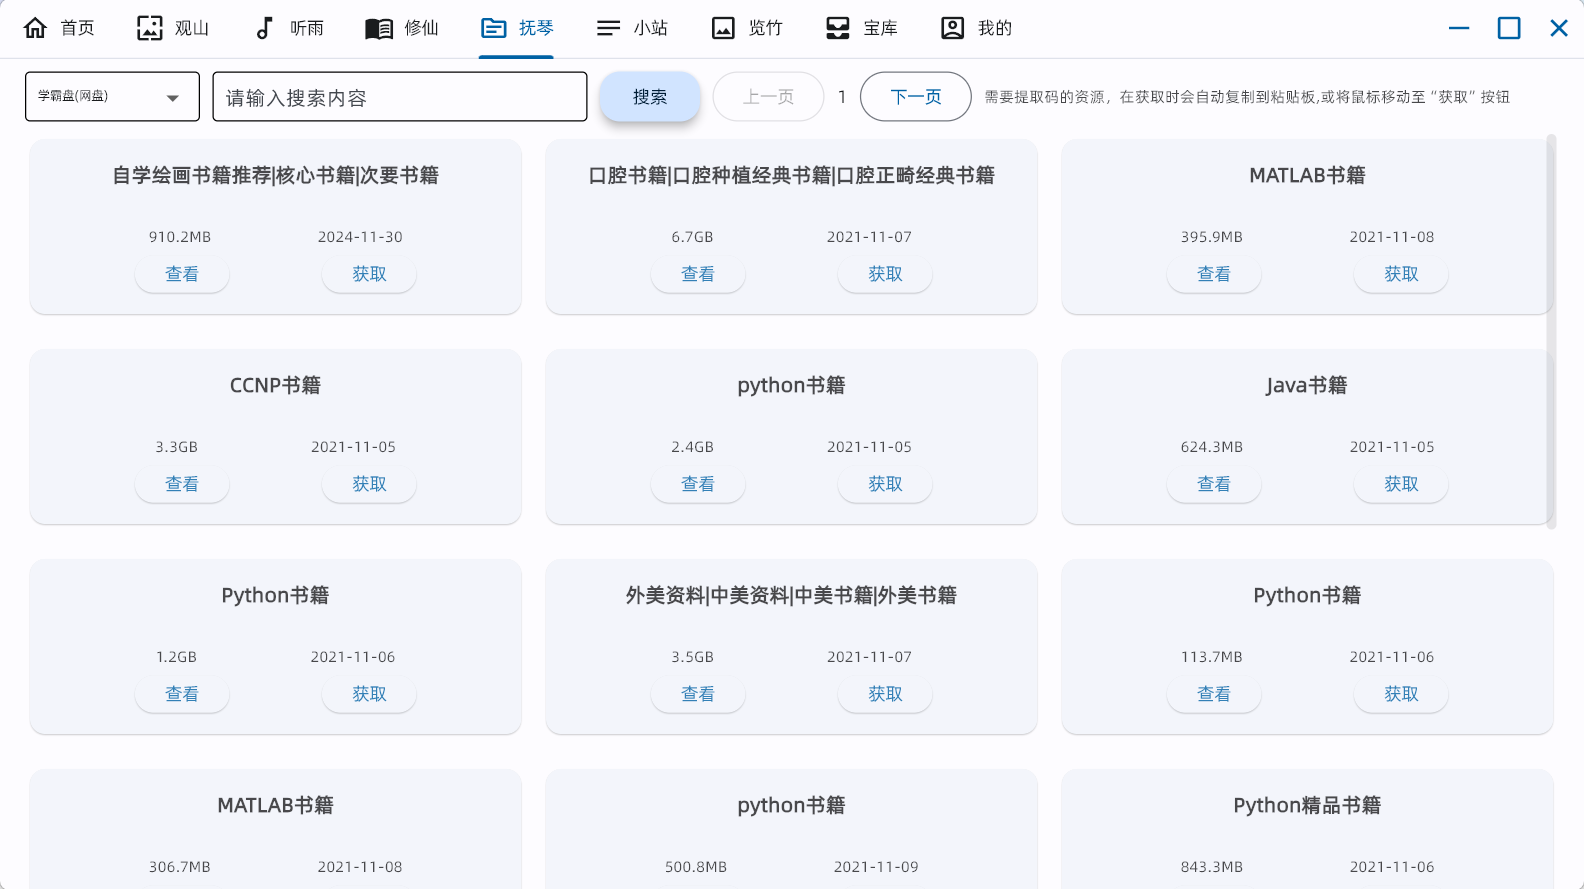This screenshot has width=1584, height=889.
Task: Click the CCNP书籍 card title
Action: pos(275,386)
